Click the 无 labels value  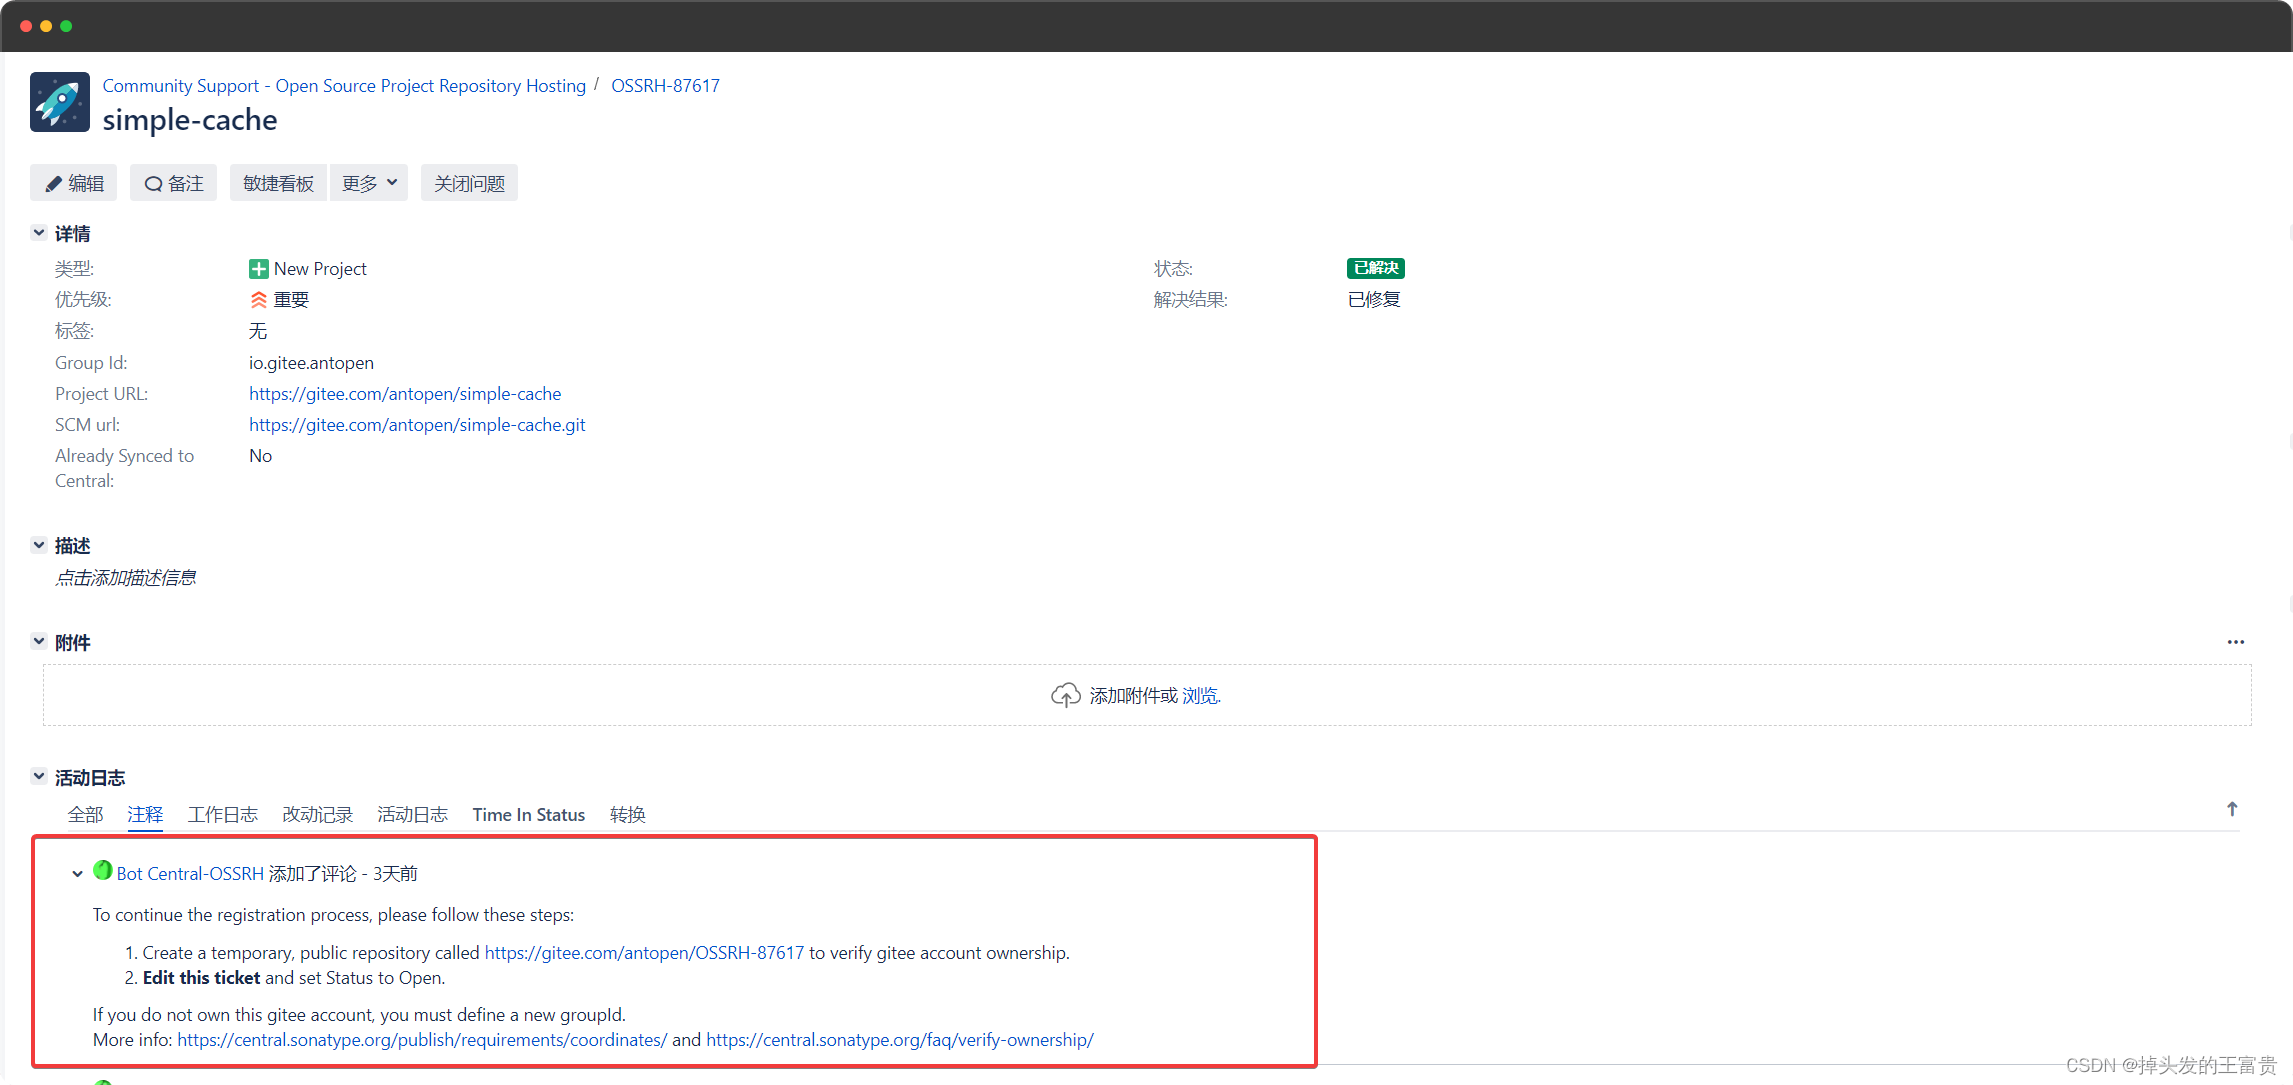tap(258, 331)
